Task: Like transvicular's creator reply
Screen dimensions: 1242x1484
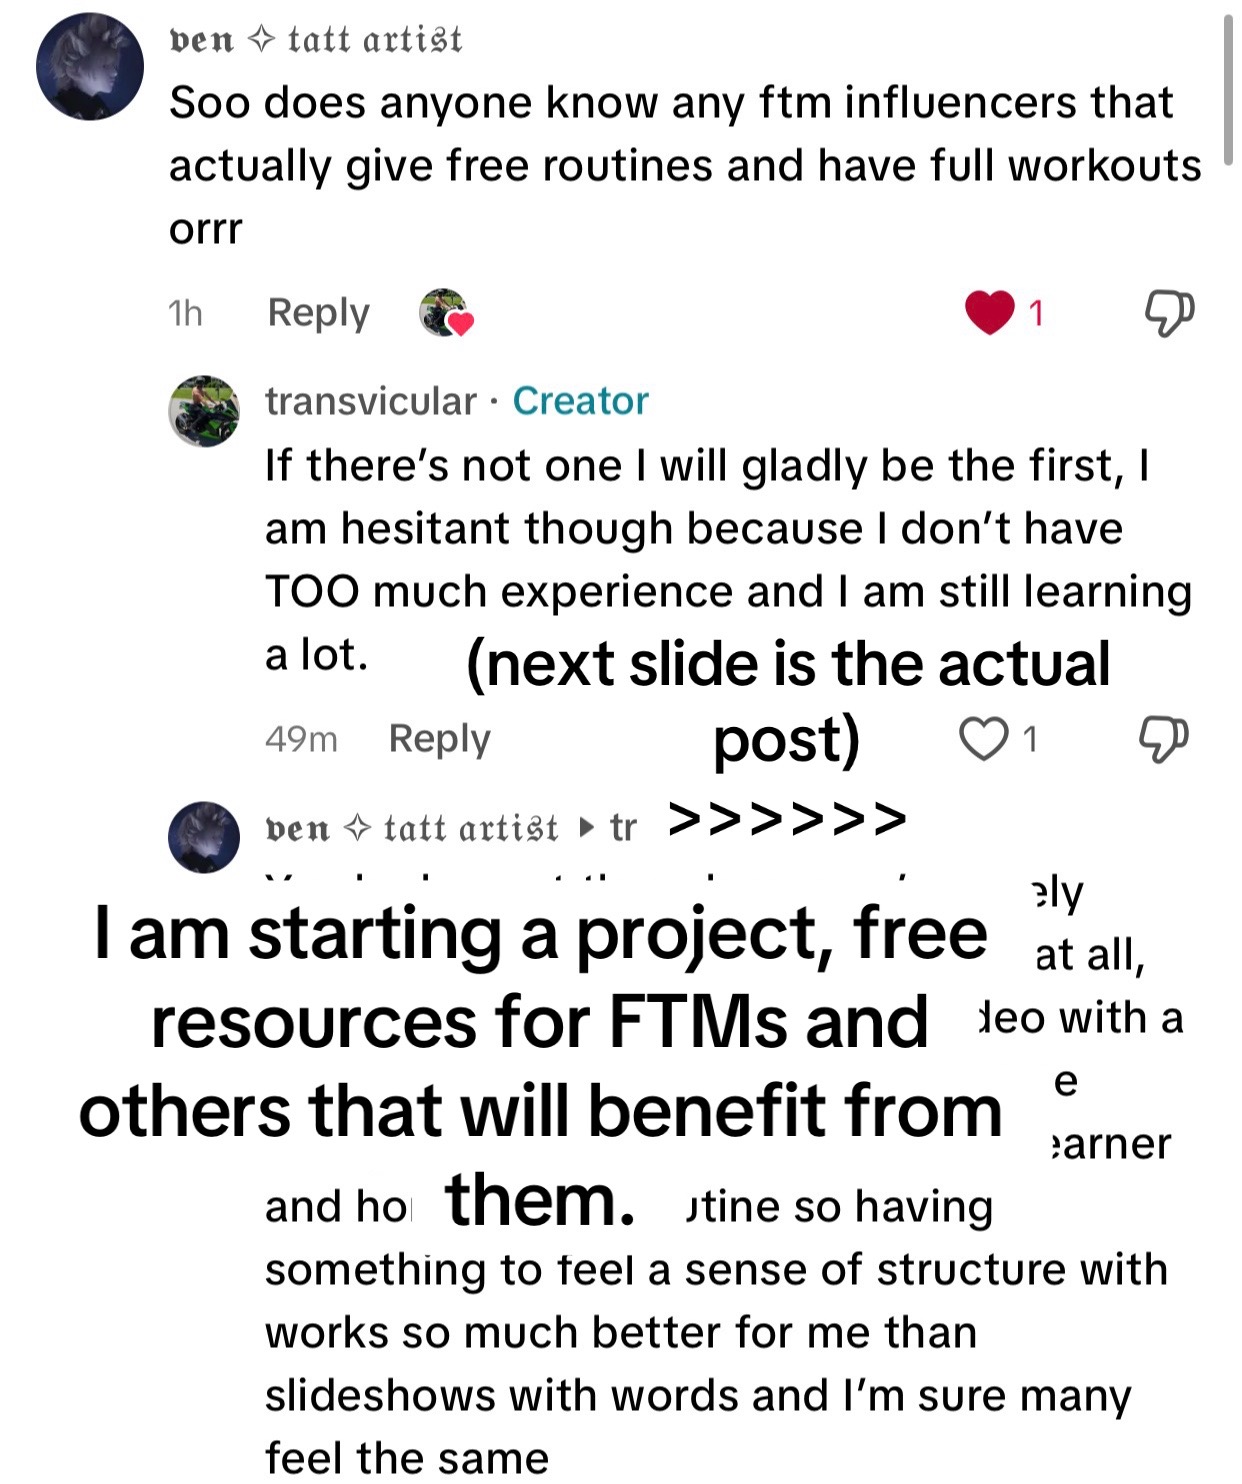Action: pyautogui.click(x=983, y=739)
